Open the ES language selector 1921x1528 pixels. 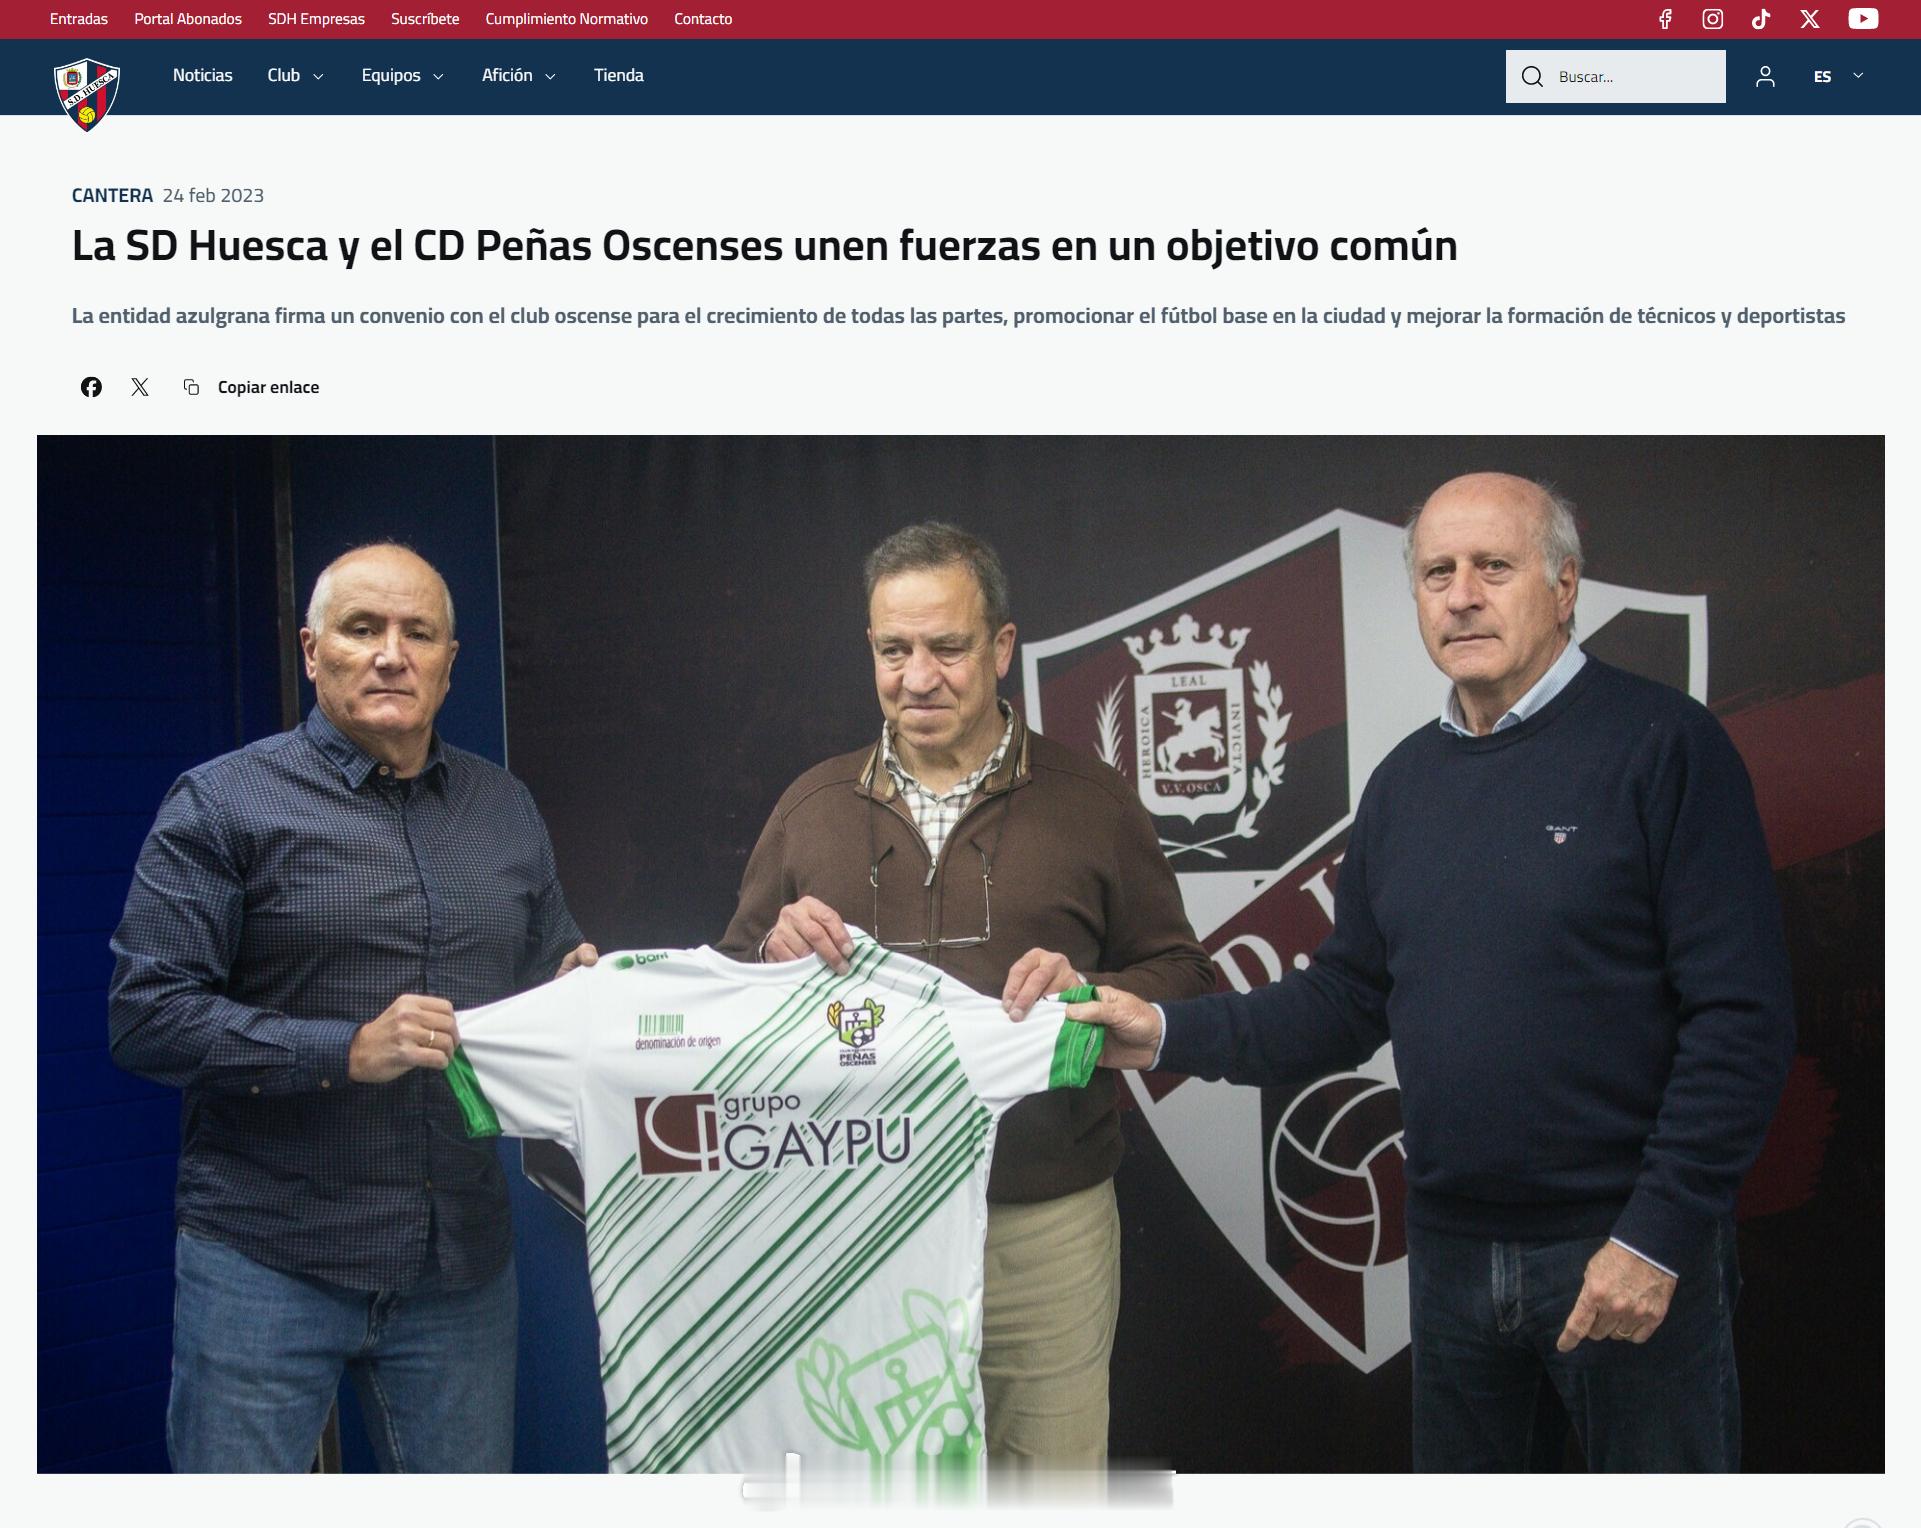(x=1838, y=76)
